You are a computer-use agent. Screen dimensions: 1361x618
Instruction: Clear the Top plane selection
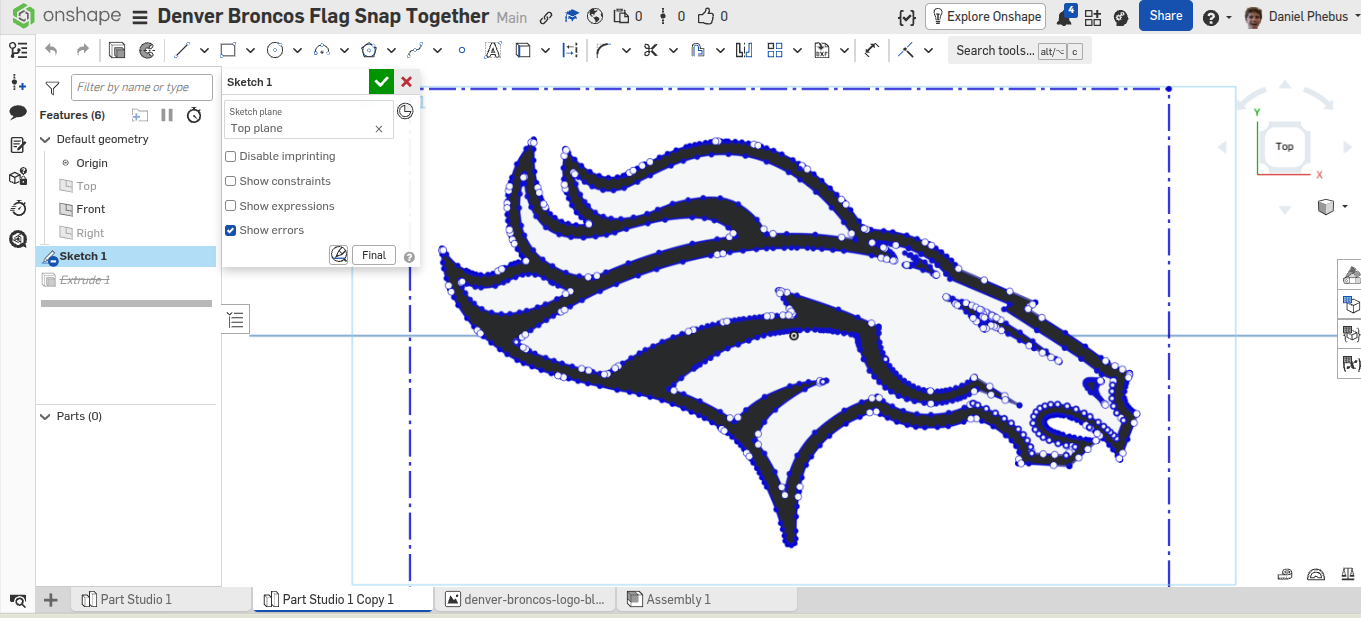tap(379, 128)
